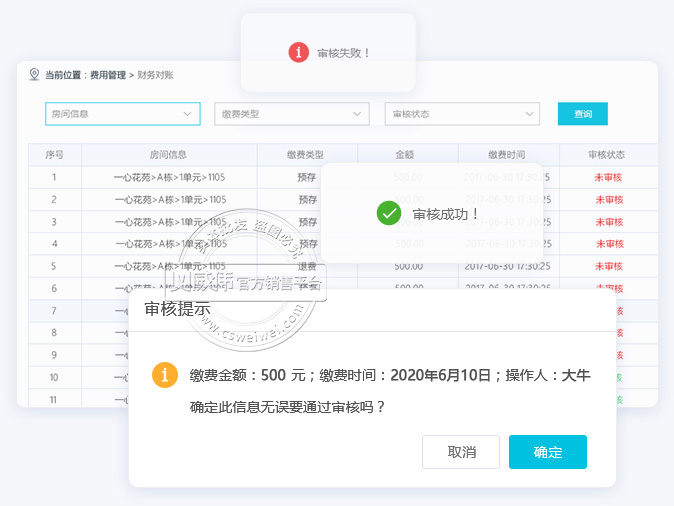Image resolution: width=674 pixels, height=506 pixels.
Task: Click the red info icon beside 审核失败
Action: coord(299,52)
